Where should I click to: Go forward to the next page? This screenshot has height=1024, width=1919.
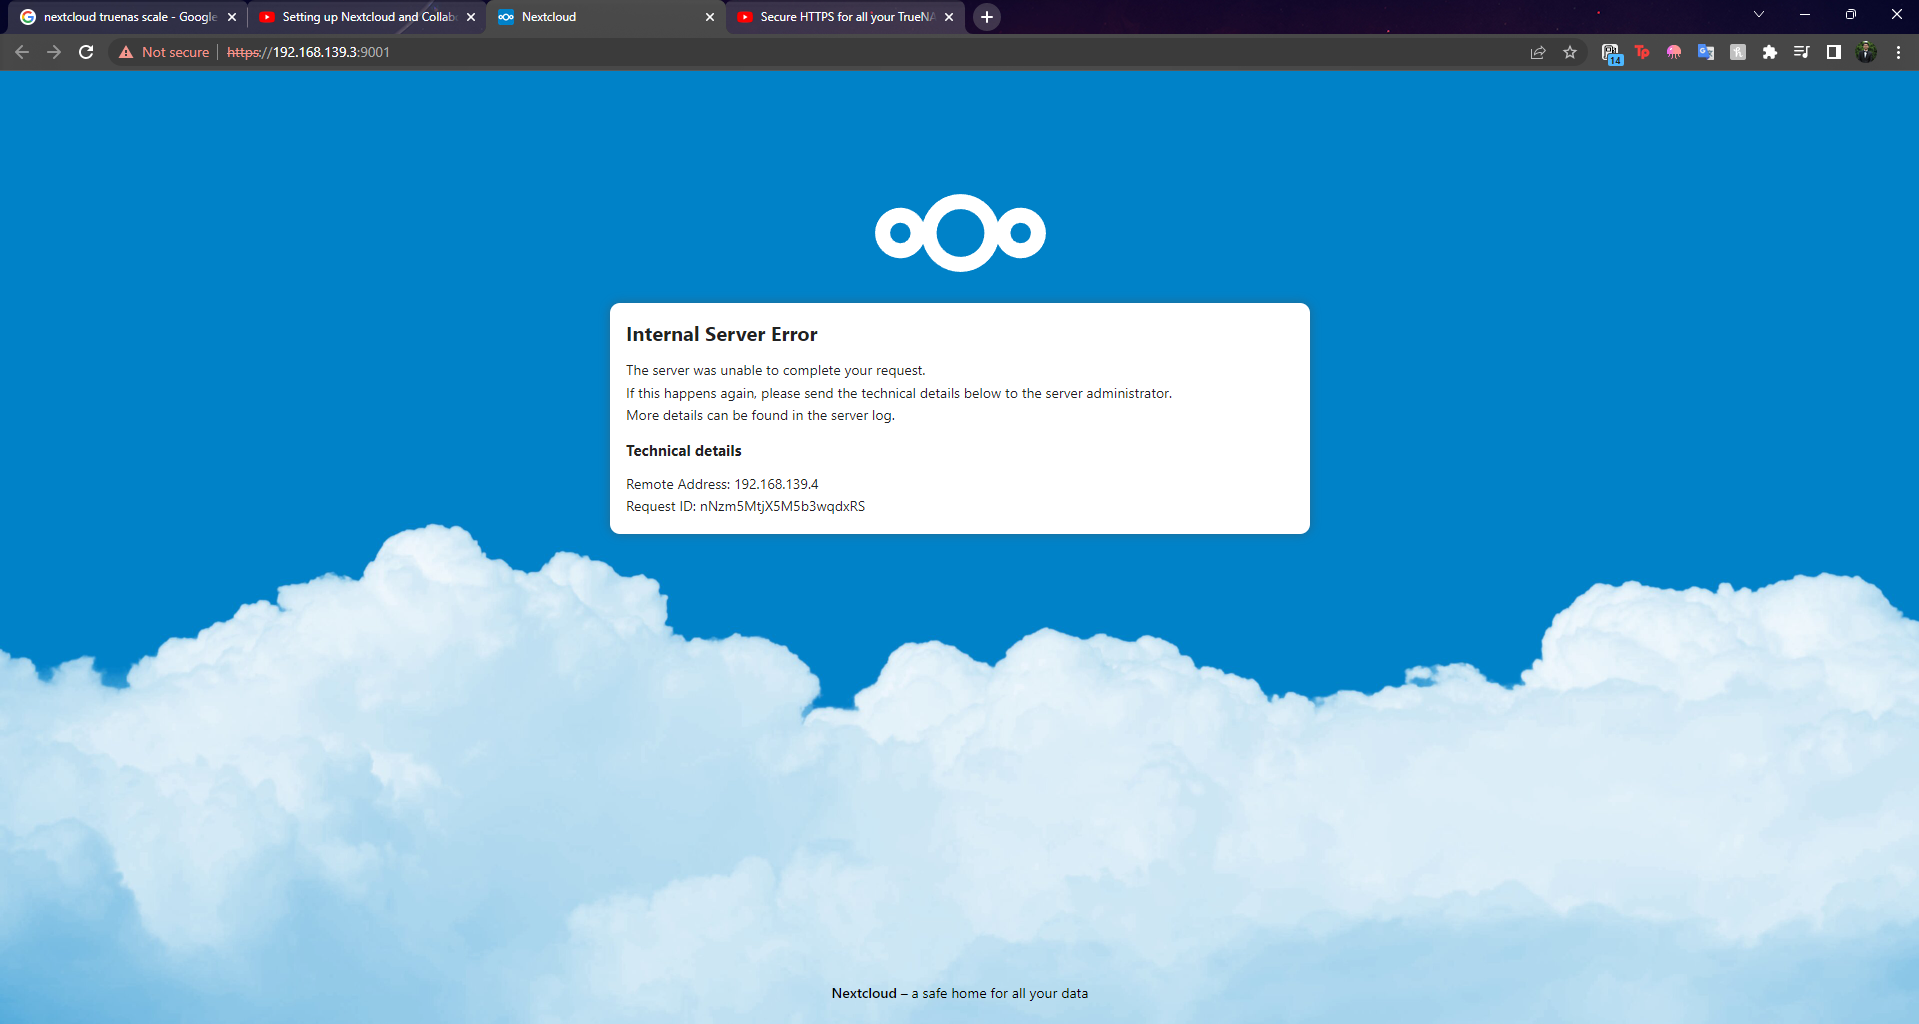pyautogui.click(x=54, y=52)
